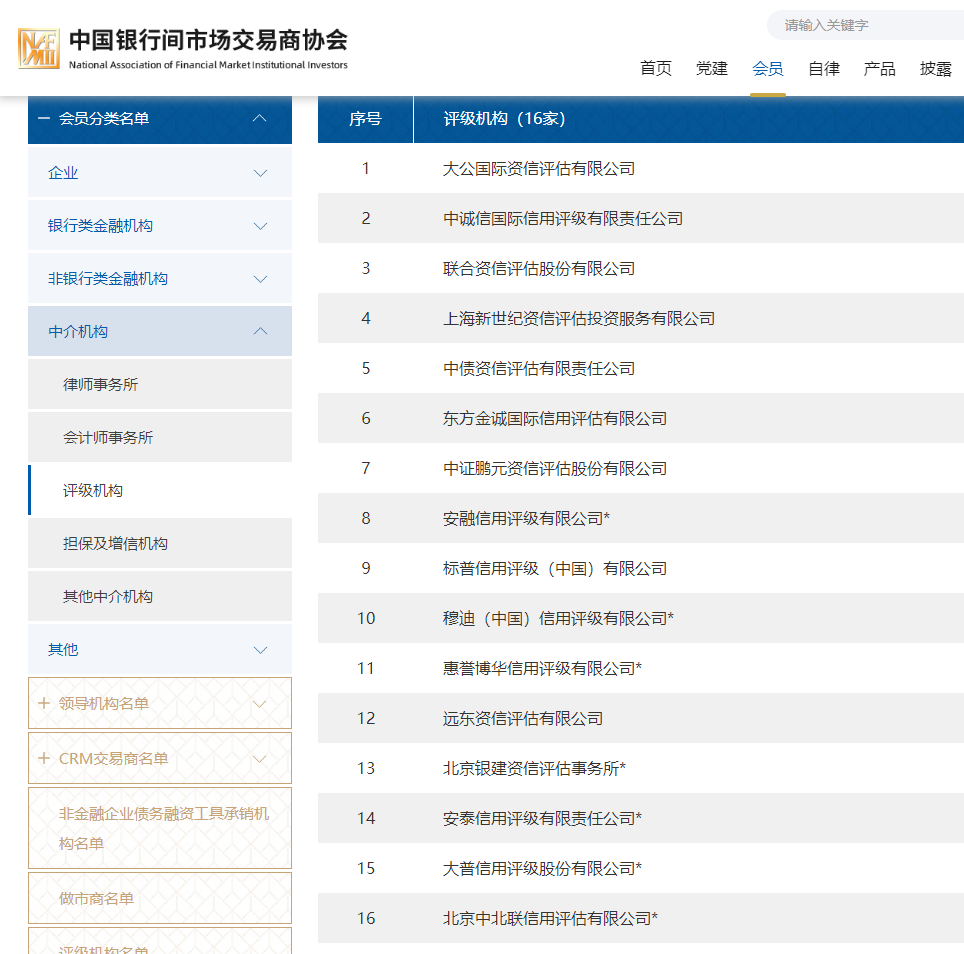Open the 披露 navigation menu item
Viewport: 964px width, 954px height.
(935, 68)
